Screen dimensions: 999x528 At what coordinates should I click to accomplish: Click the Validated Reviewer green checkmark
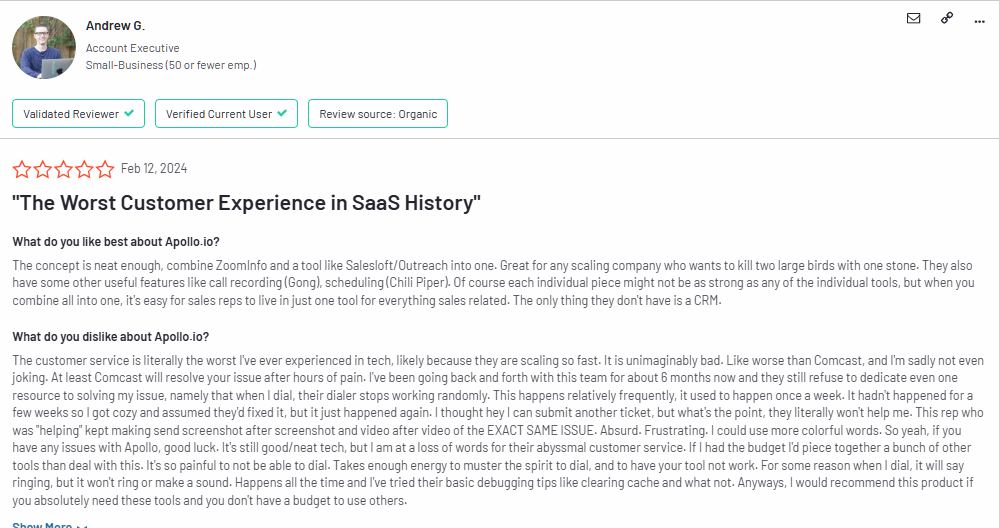click(x=129, y=113)
